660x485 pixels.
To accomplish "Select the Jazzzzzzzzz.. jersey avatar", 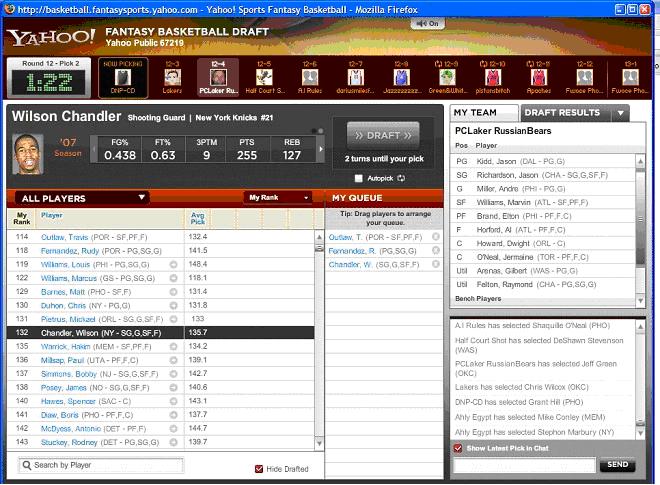I will point(402,77).
